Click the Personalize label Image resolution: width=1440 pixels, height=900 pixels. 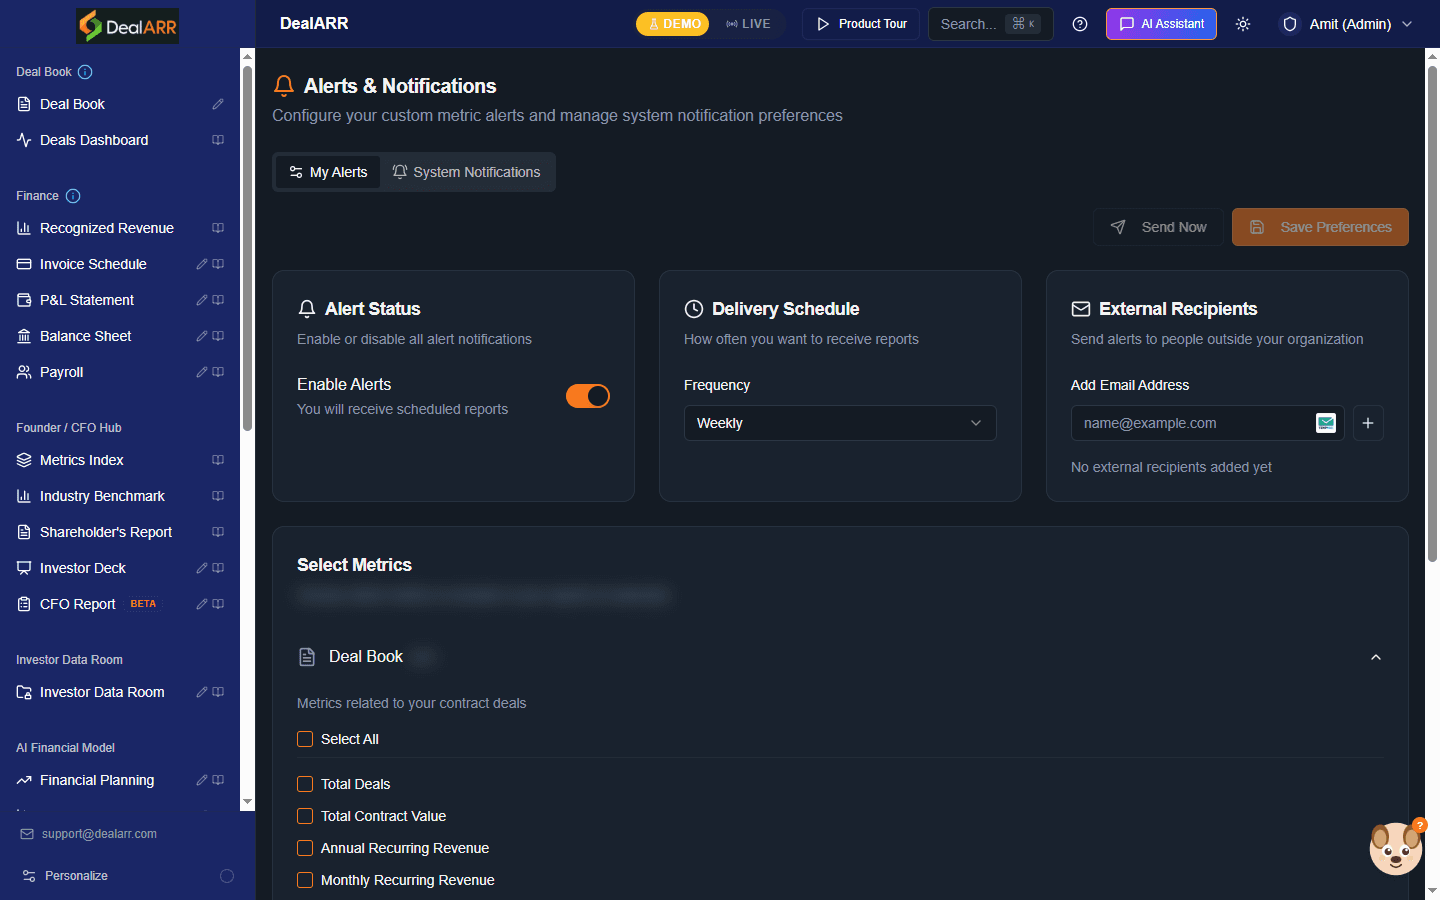76,876
